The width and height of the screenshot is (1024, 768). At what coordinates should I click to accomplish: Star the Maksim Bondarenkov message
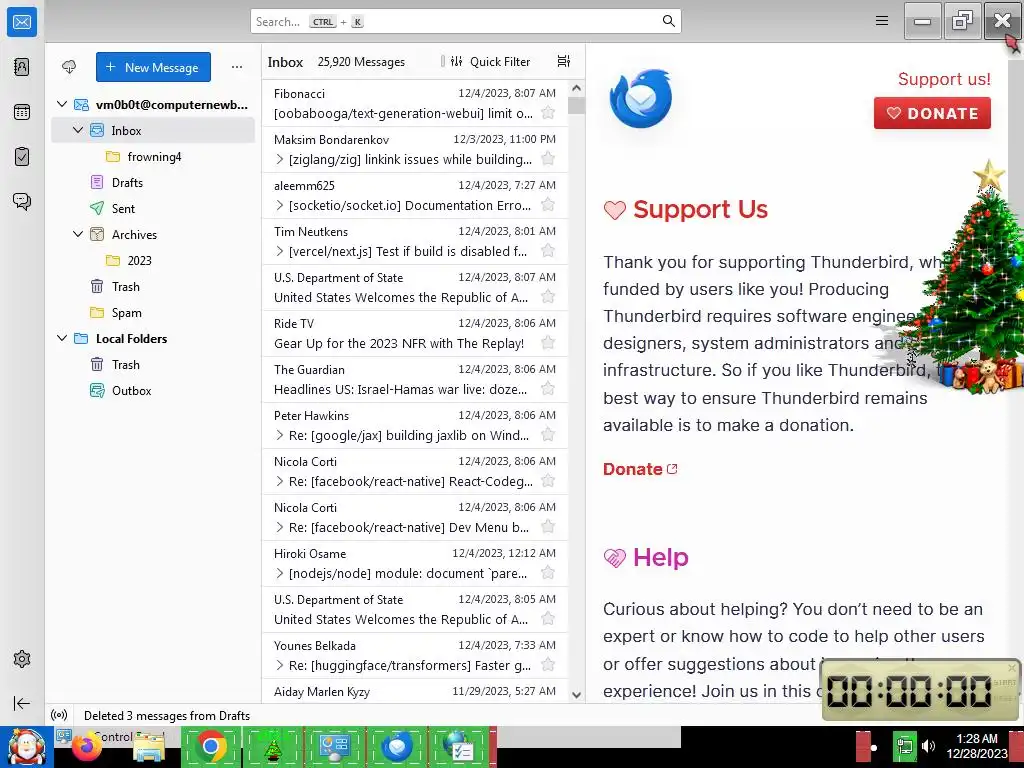[x=548, y=159]
